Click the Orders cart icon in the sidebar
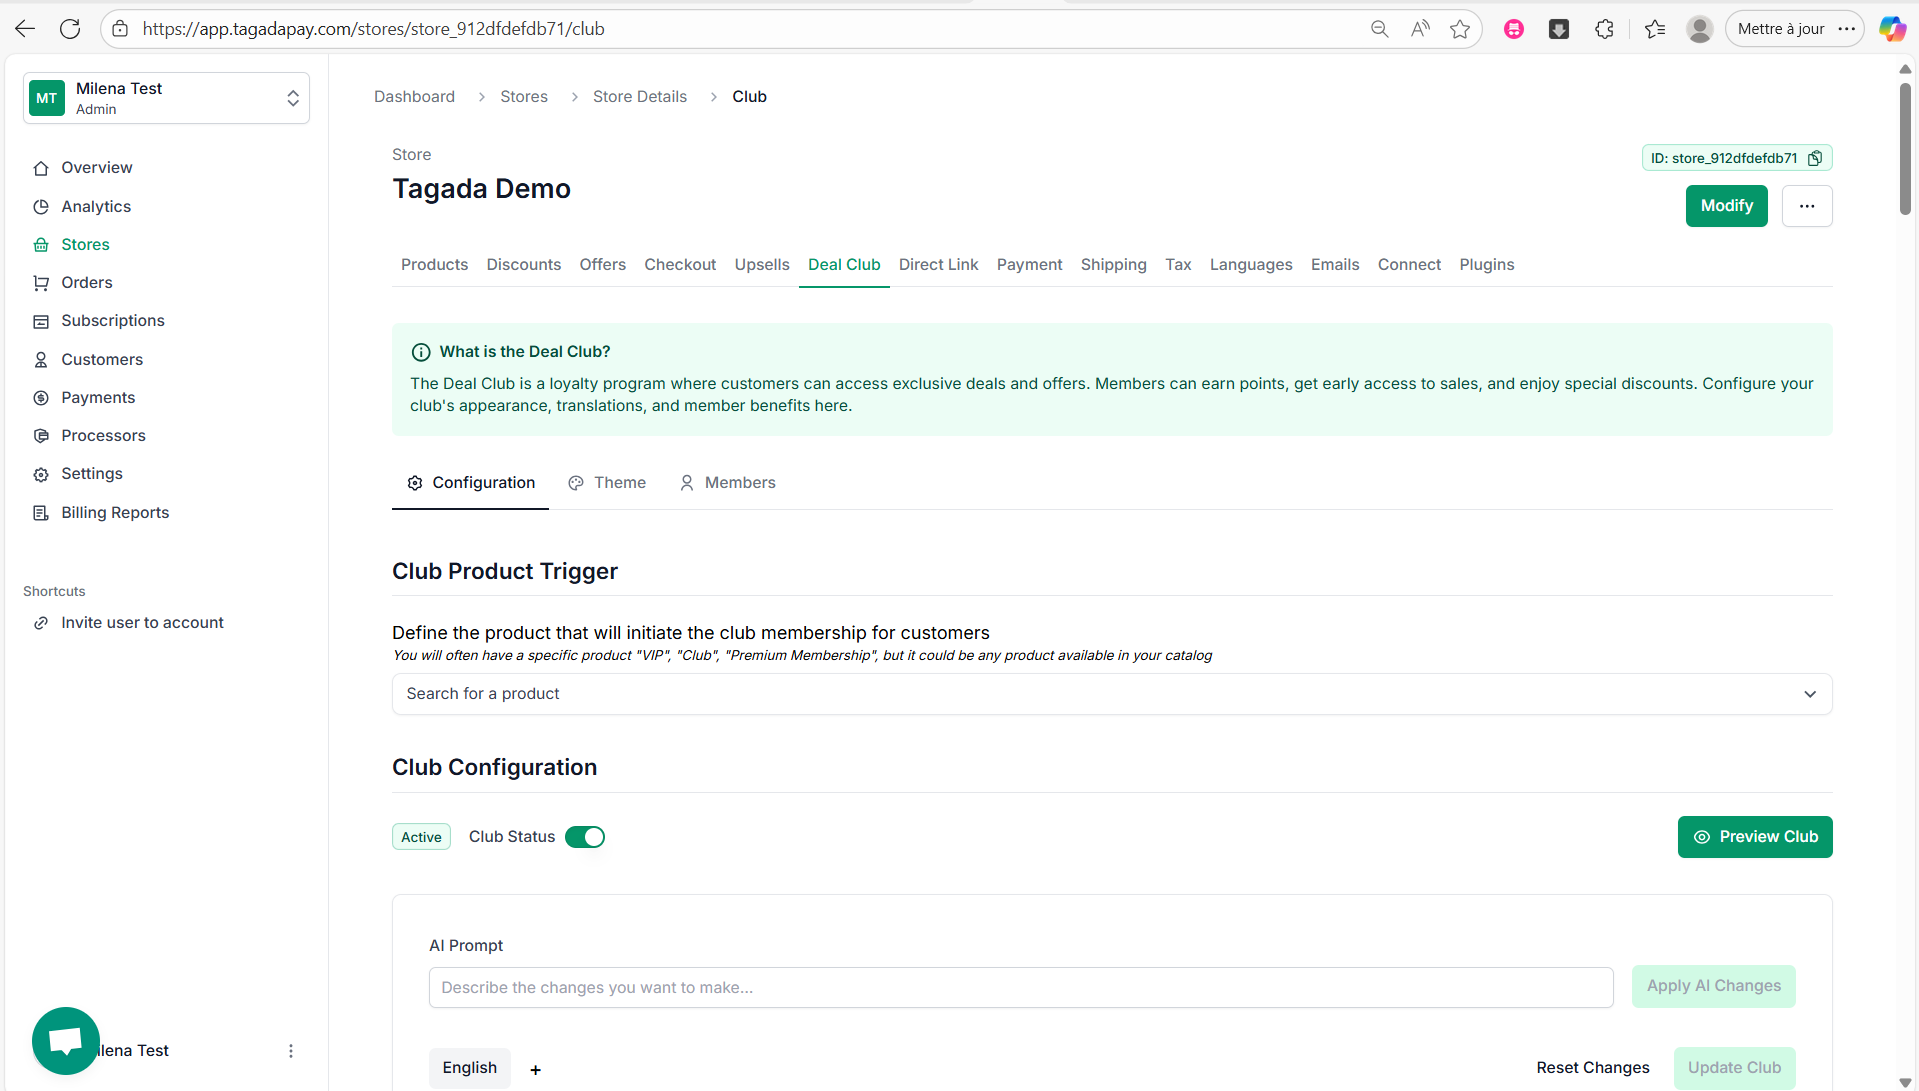Image resolution: width=1919 pixels, height=1091 pixels. point(41,283)
